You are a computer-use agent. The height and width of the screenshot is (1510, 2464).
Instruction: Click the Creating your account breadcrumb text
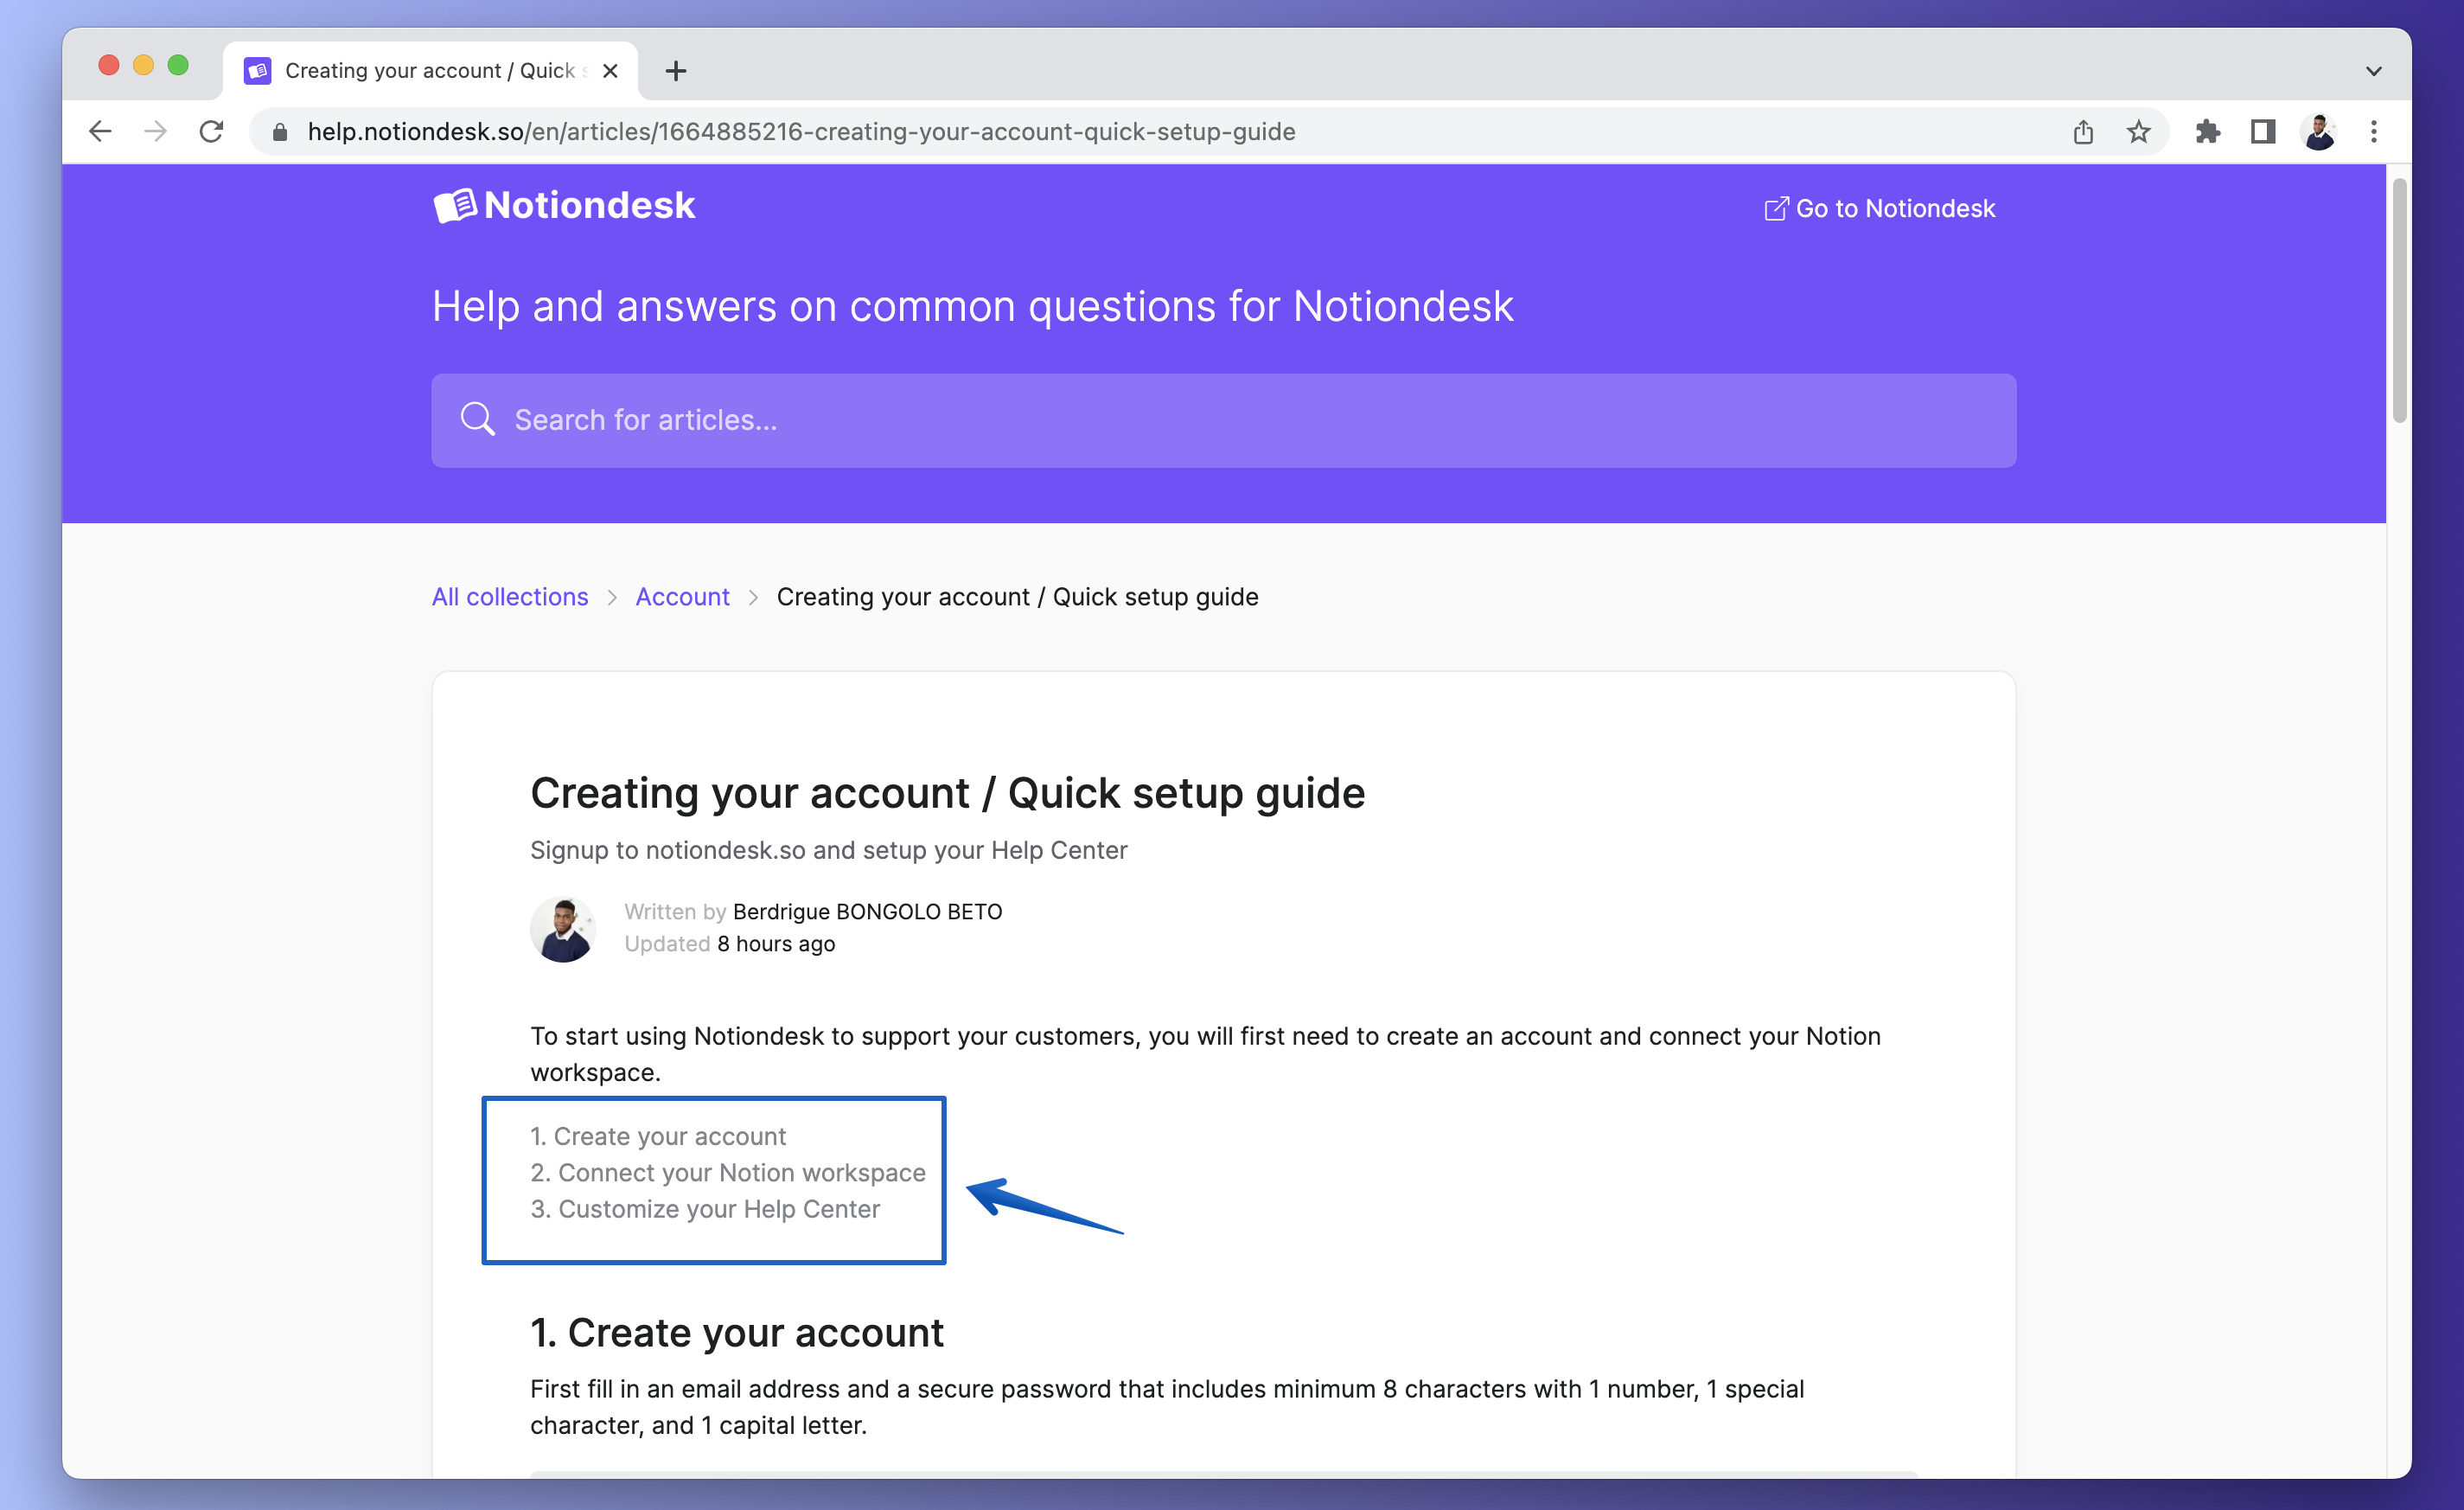[x=1018, y=597]
